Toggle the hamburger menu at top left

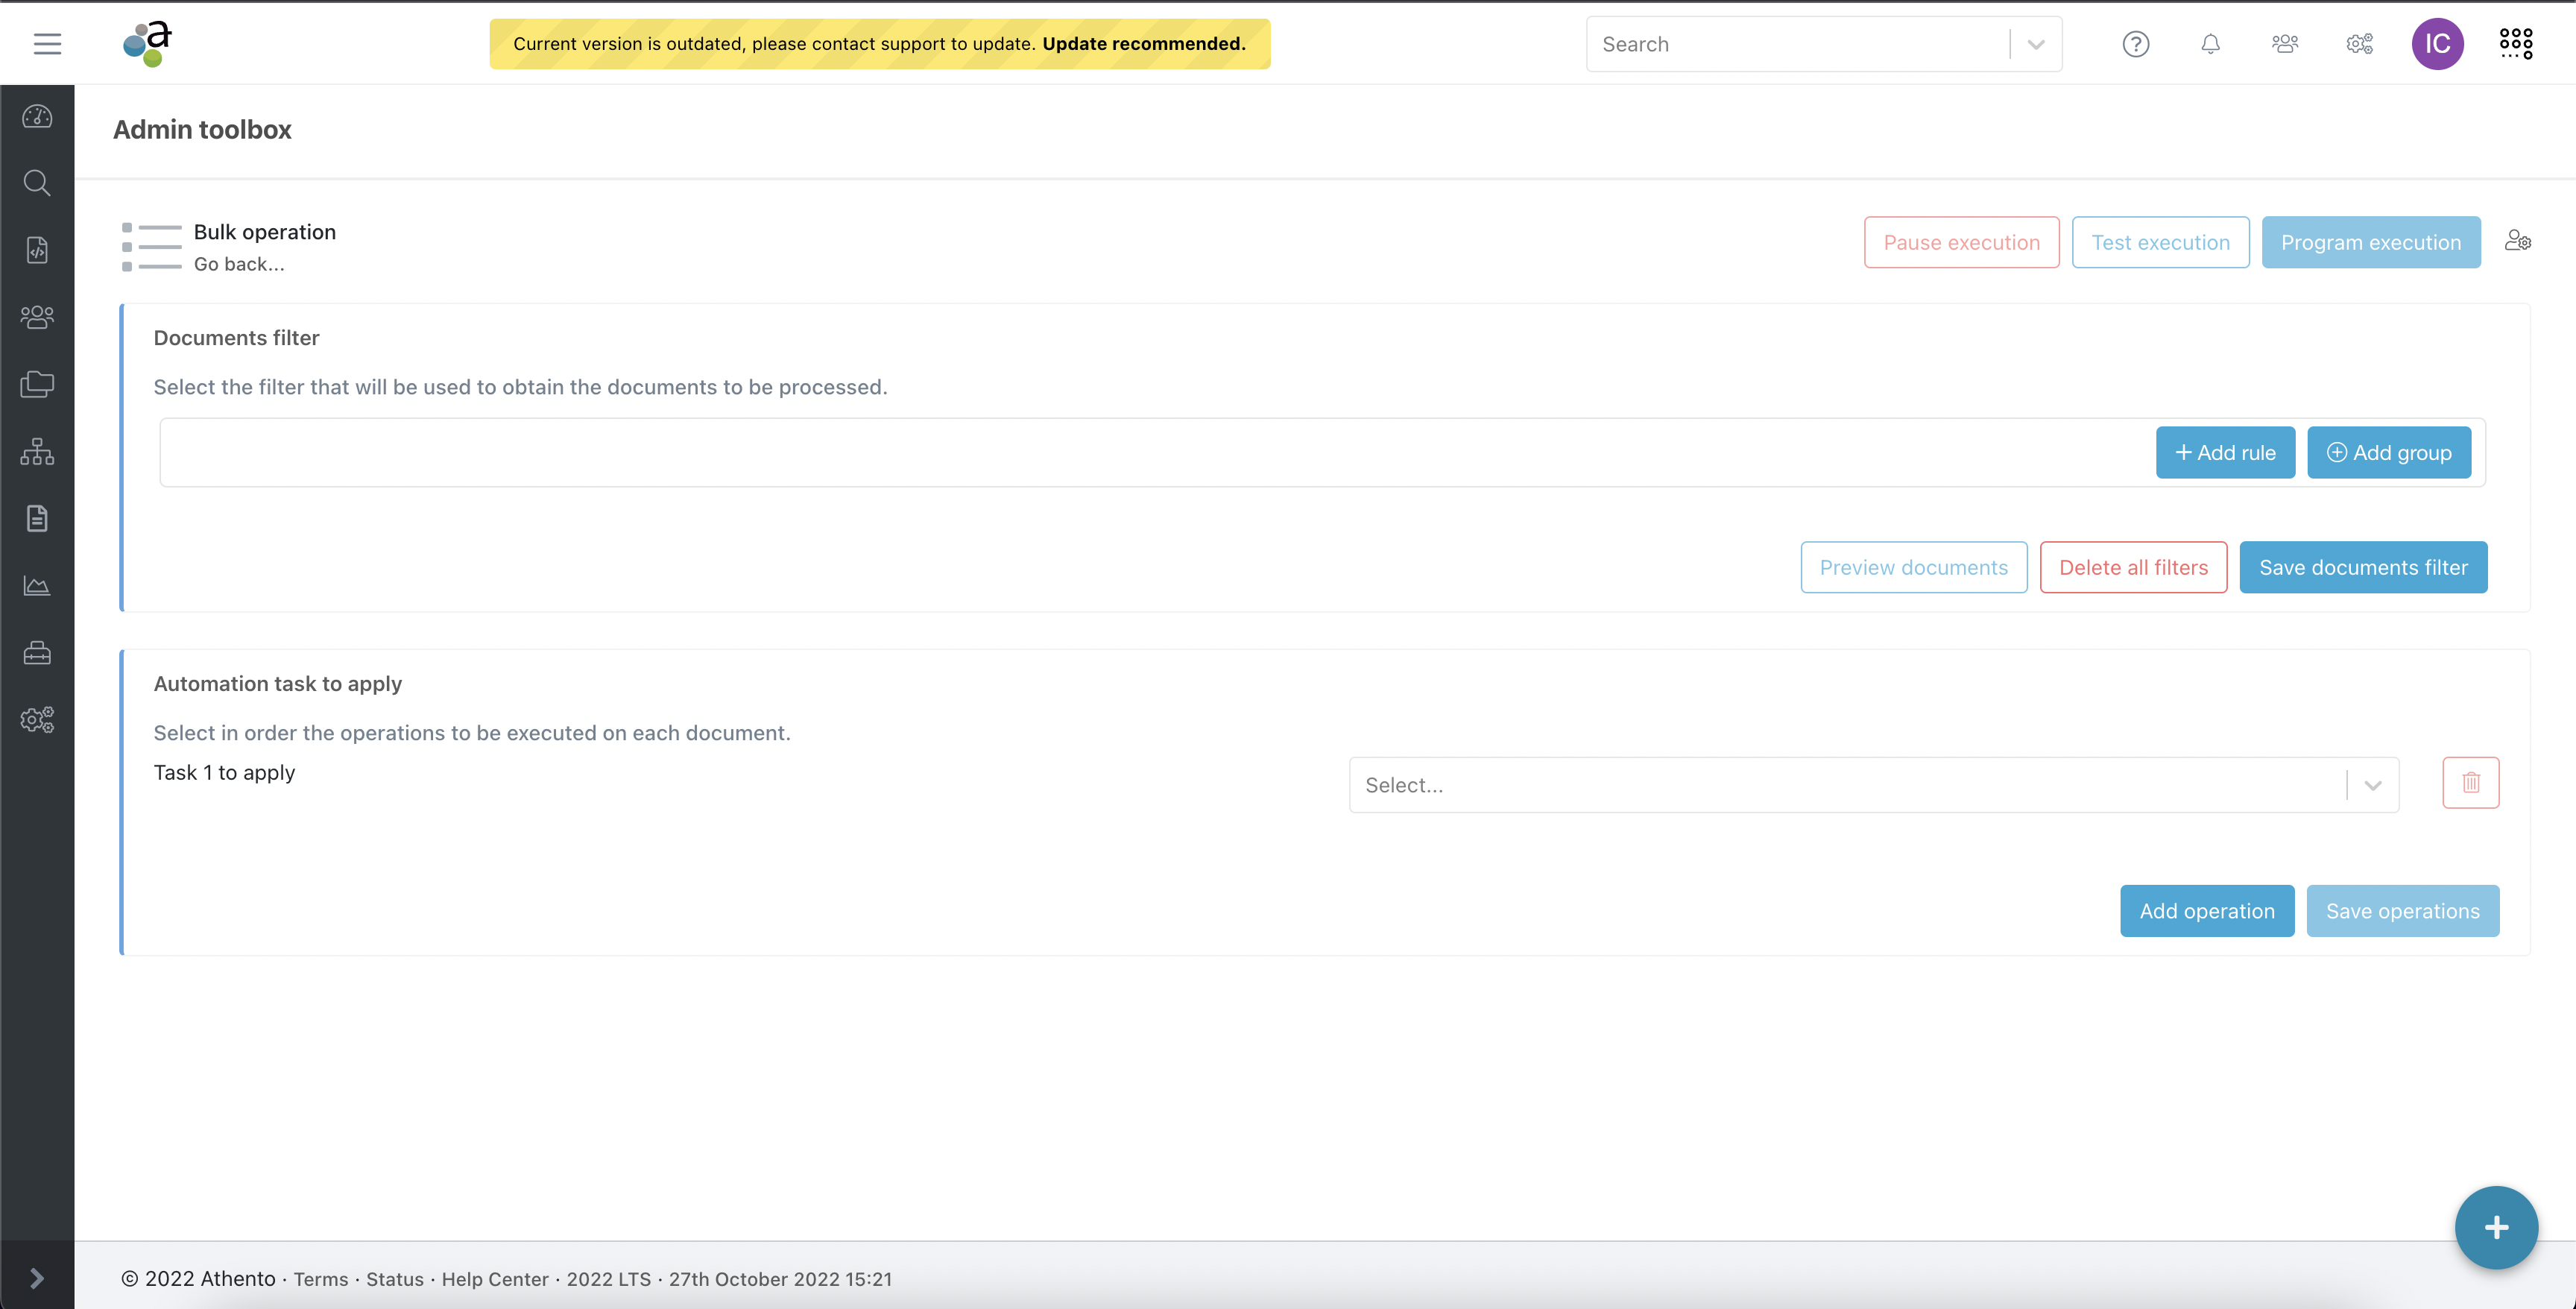click(47, 44)
